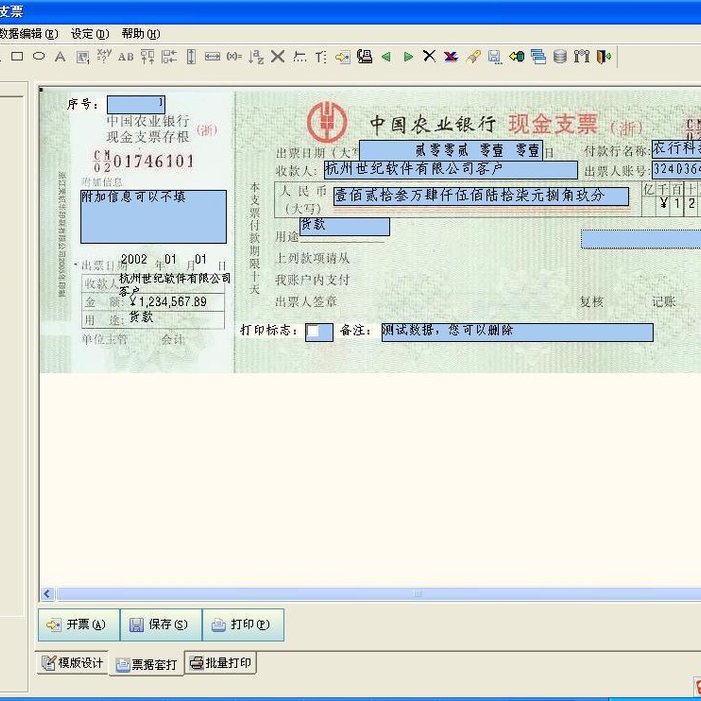Open the 数据编辑(E) menu
The height and width of the screenshot is (701, 701).
pyautogui.click(x=28, y=34)
